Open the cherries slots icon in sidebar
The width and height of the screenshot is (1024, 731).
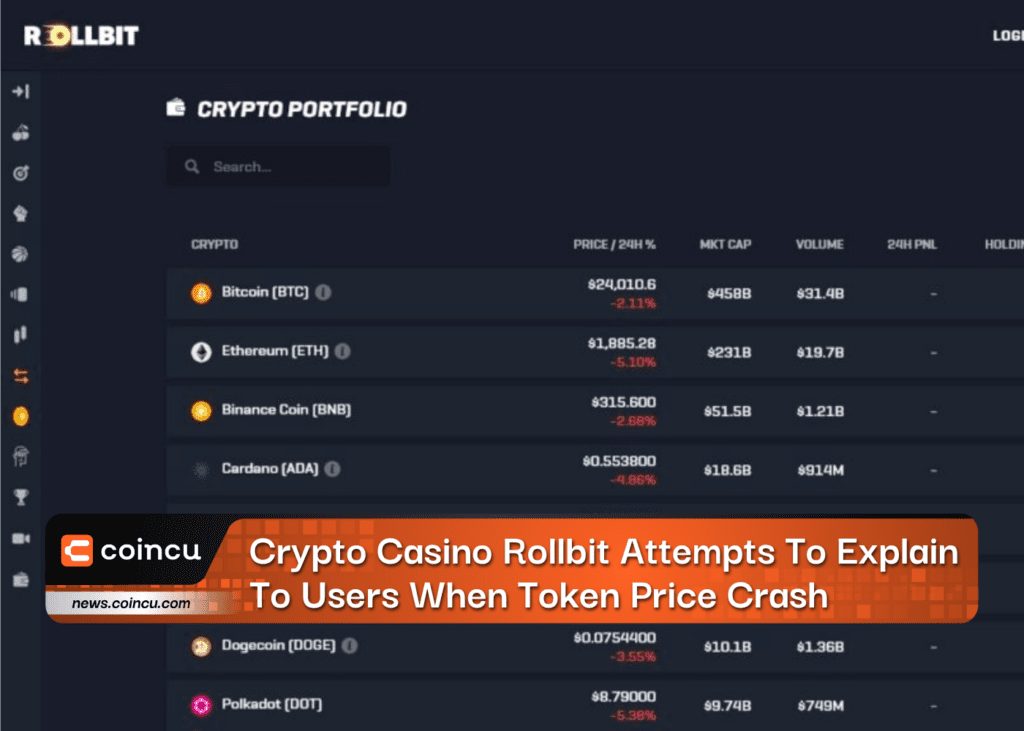[x=20, y=132]
